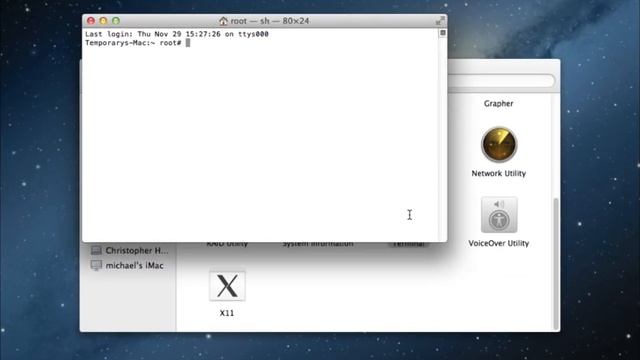
Task: Close the Terminal window with red button
Action: (x=91, y=21)
